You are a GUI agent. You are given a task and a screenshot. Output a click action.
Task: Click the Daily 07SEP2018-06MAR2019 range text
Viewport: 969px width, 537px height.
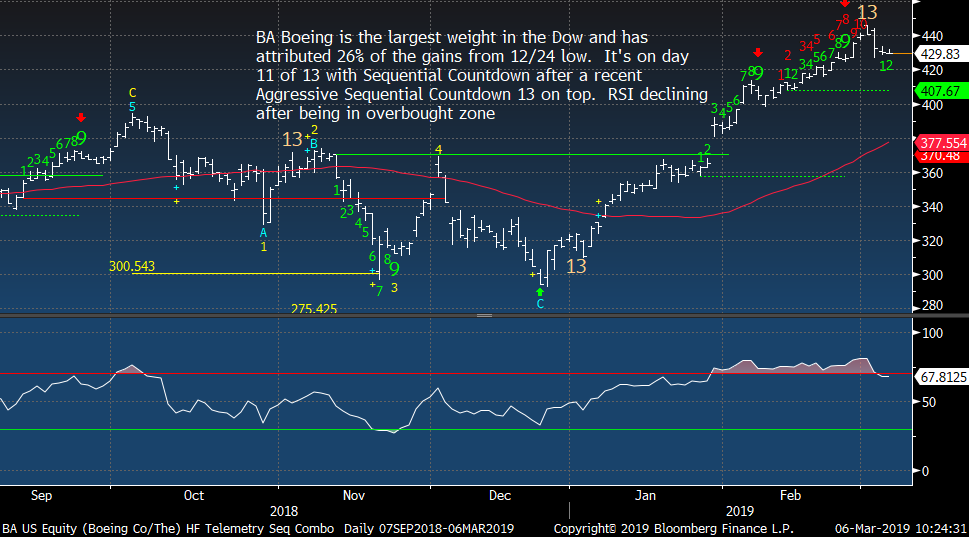[429, 529]
